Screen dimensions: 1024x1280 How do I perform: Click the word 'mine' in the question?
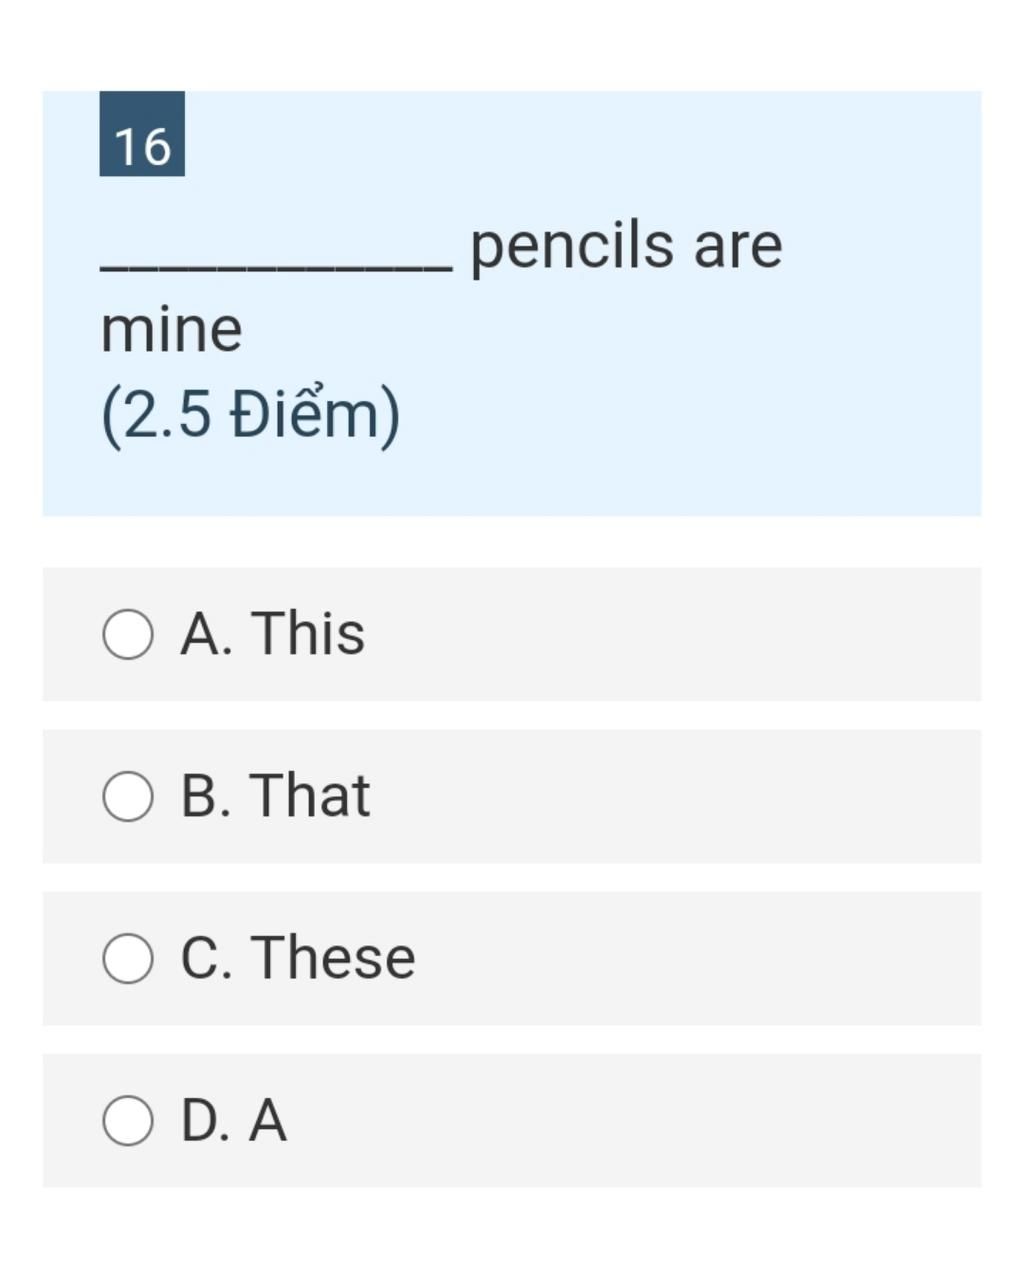[171, 330]
